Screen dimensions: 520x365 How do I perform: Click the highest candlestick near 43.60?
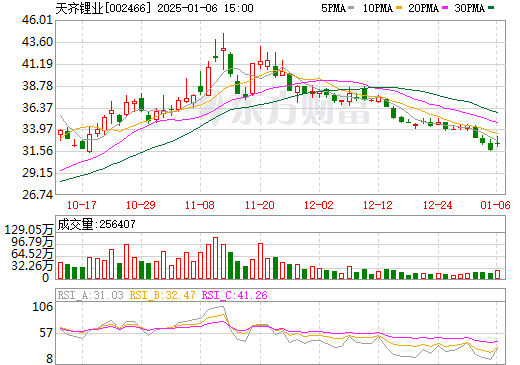[223, 51]
